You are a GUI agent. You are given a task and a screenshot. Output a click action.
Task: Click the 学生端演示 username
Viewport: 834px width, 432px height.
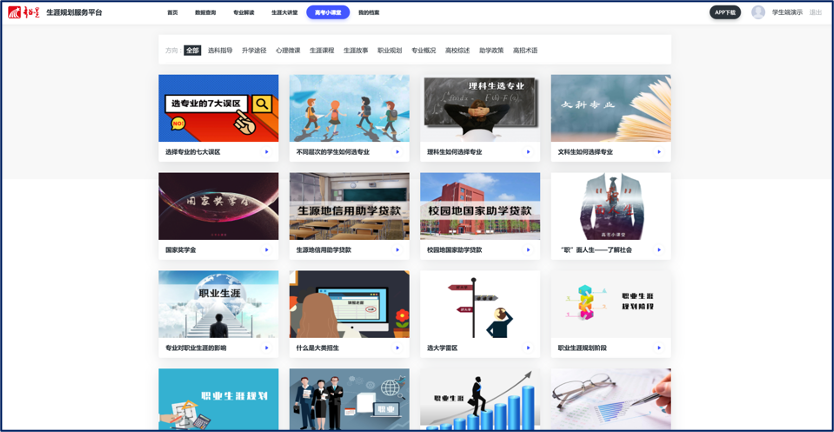pyautogui.click(x=787, y=12)
